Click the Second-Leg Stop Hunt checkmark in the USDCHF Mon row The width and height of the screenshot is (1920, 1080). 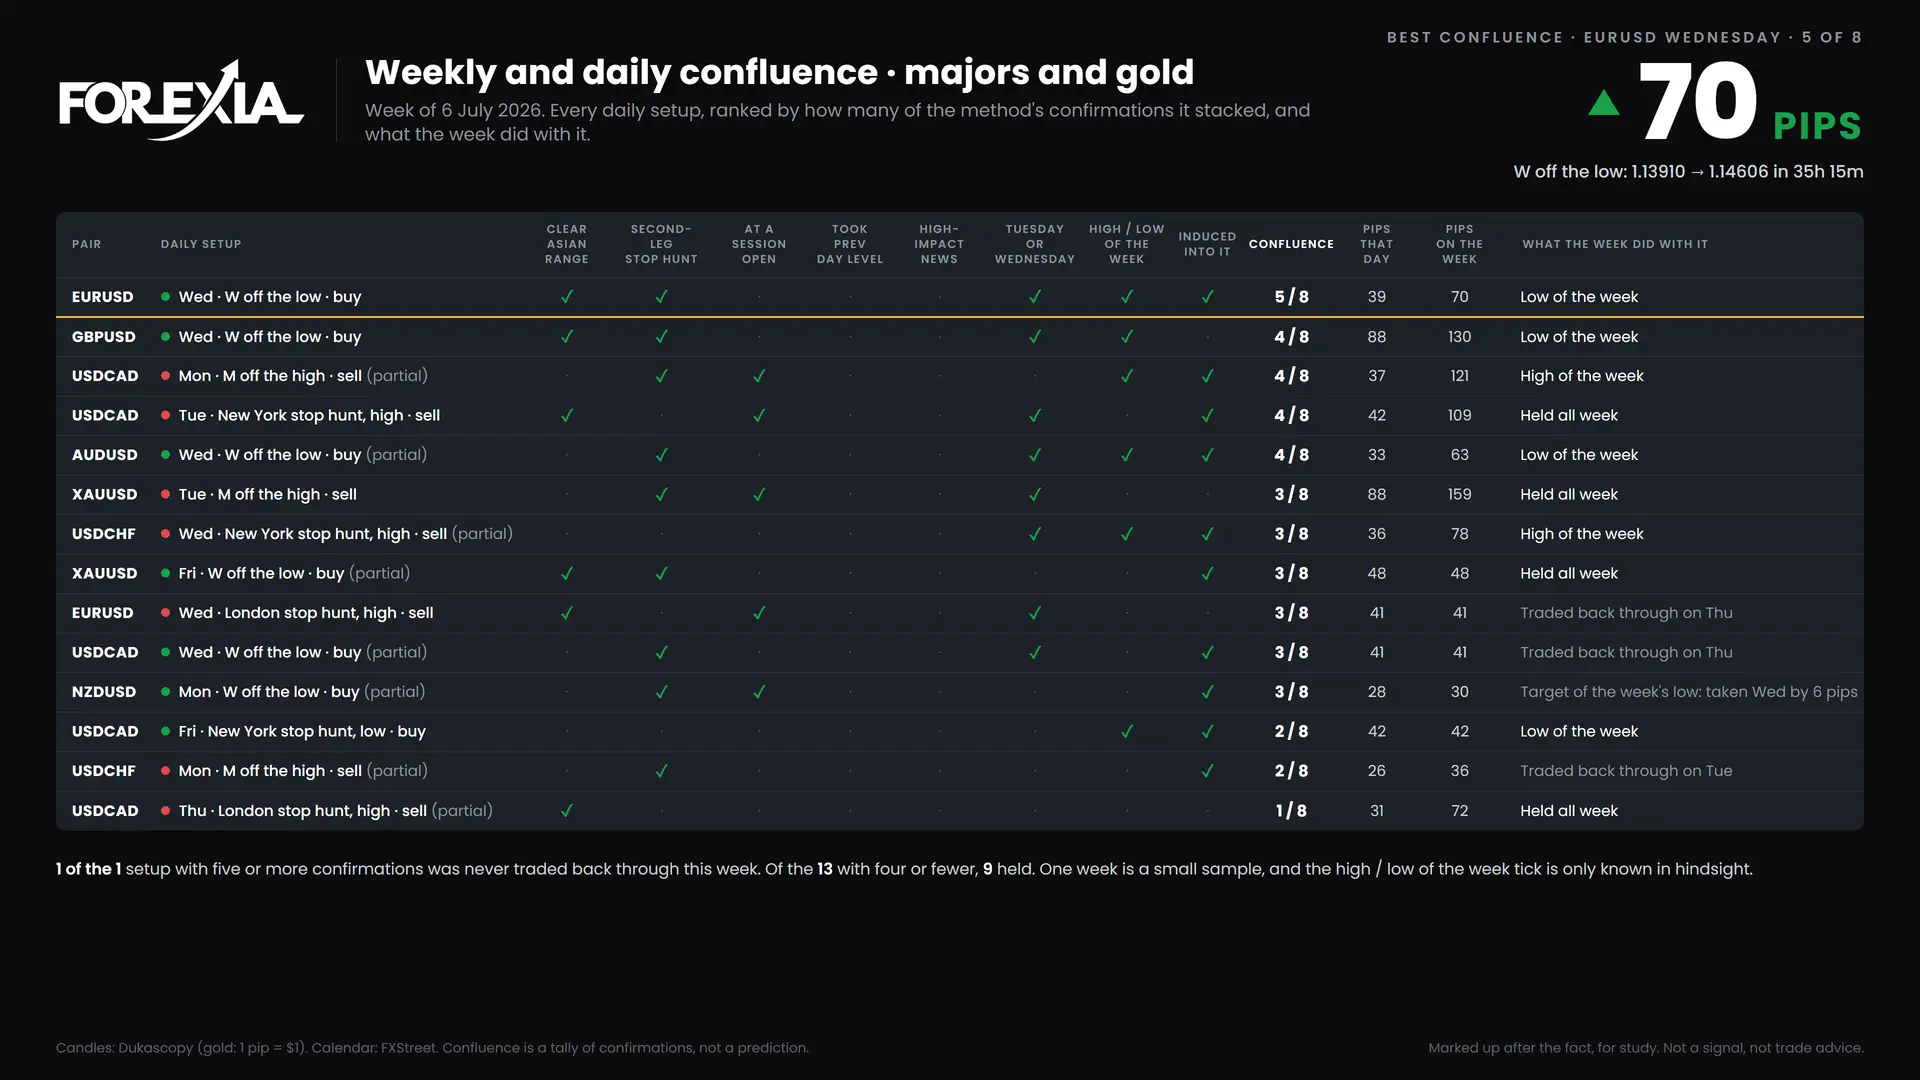click(661, 771)
